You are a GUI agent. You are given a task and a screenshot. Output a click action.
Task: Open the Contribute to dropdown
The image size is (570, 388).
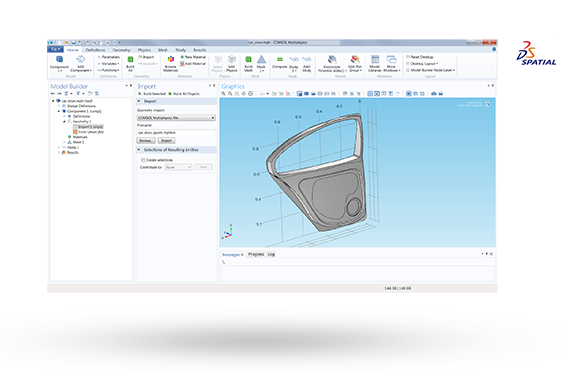178,167
